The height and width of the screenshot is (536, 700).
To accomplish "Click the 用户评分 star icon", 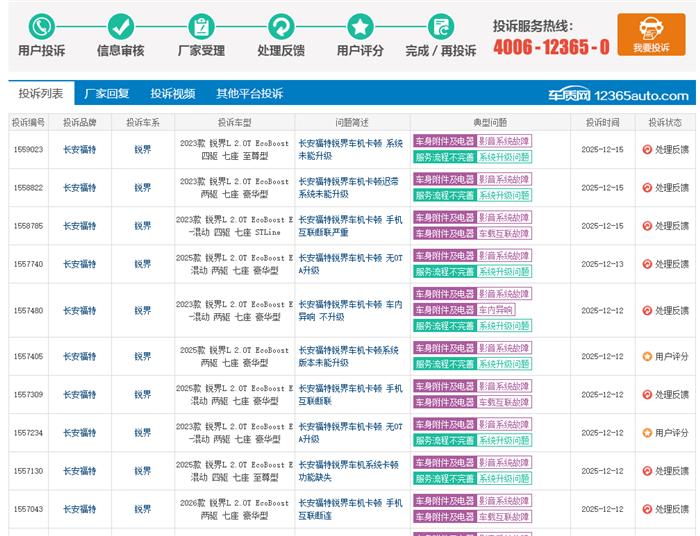I will [360, 27].
